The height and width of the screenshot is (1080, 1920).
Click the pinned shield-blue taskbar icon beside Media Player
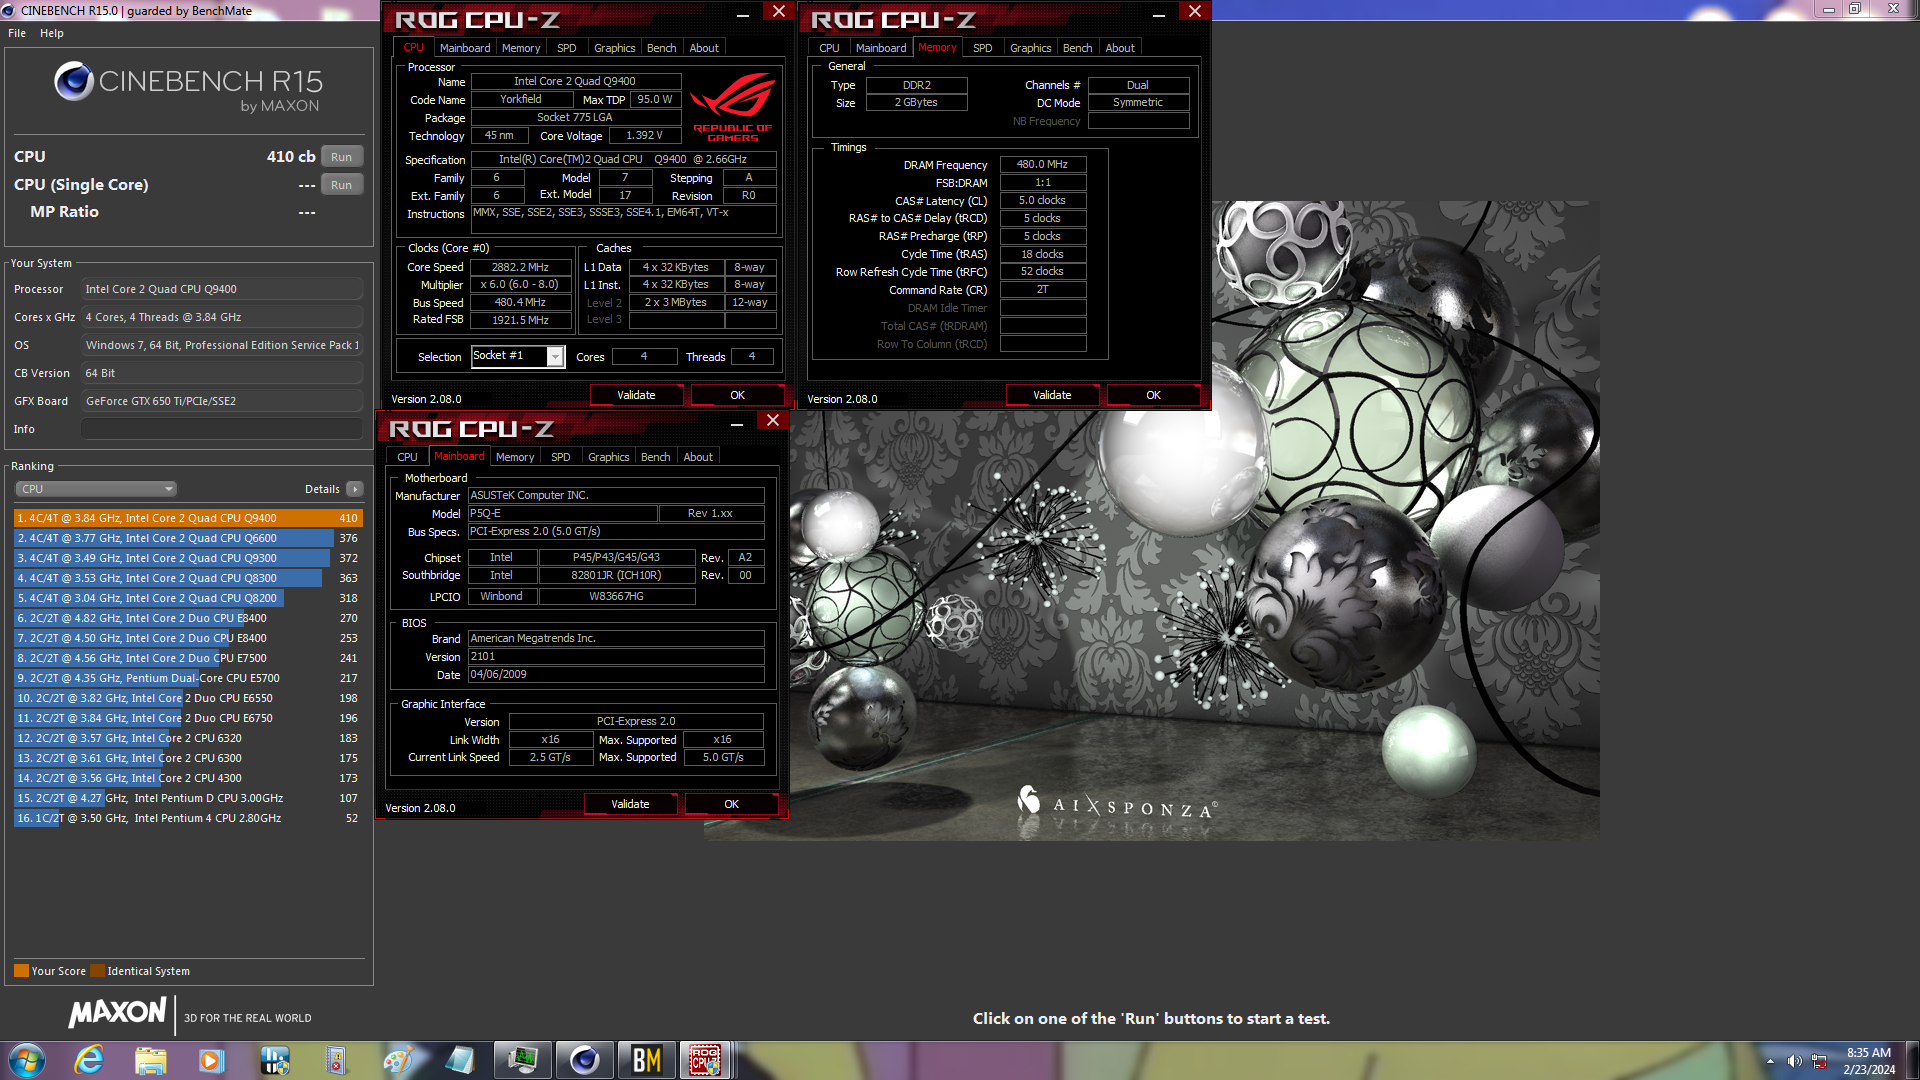click(x=274, y=1060)
